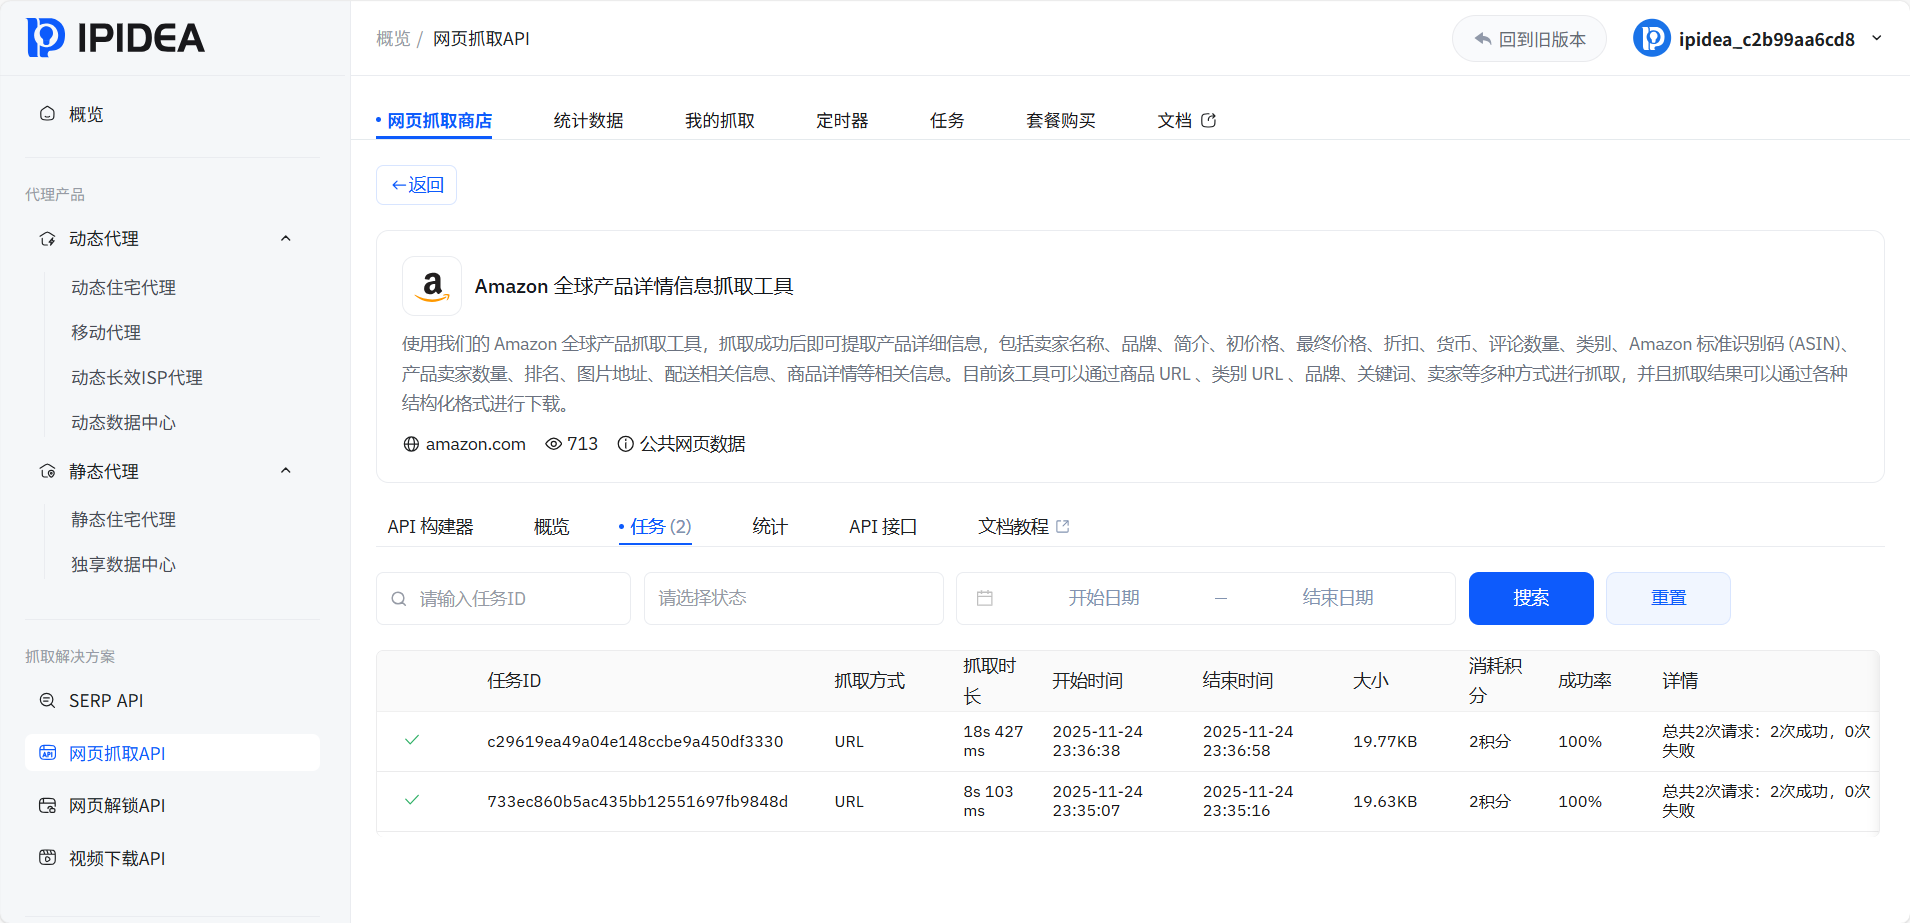Open 动态数据中心
The image size is (1910, 923).
pos(123,423)
